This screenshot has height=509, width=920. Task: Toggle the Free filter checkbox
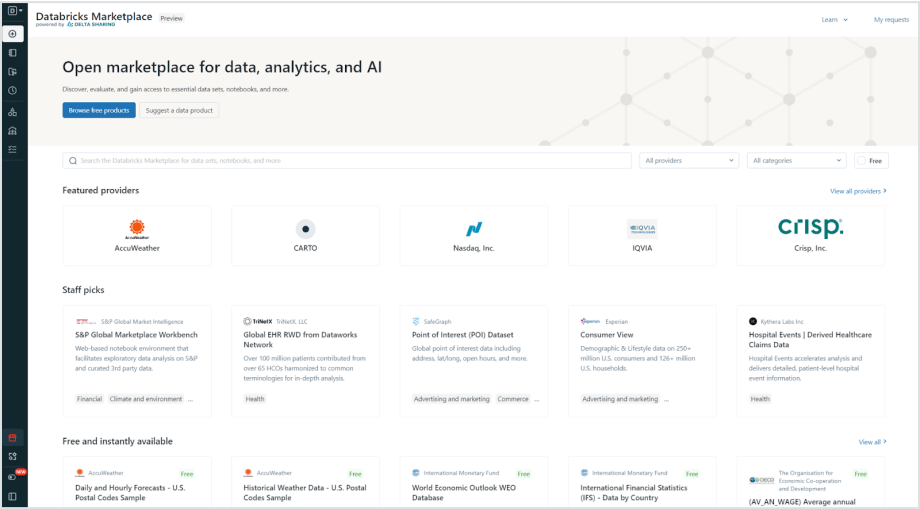coord(862,160)
